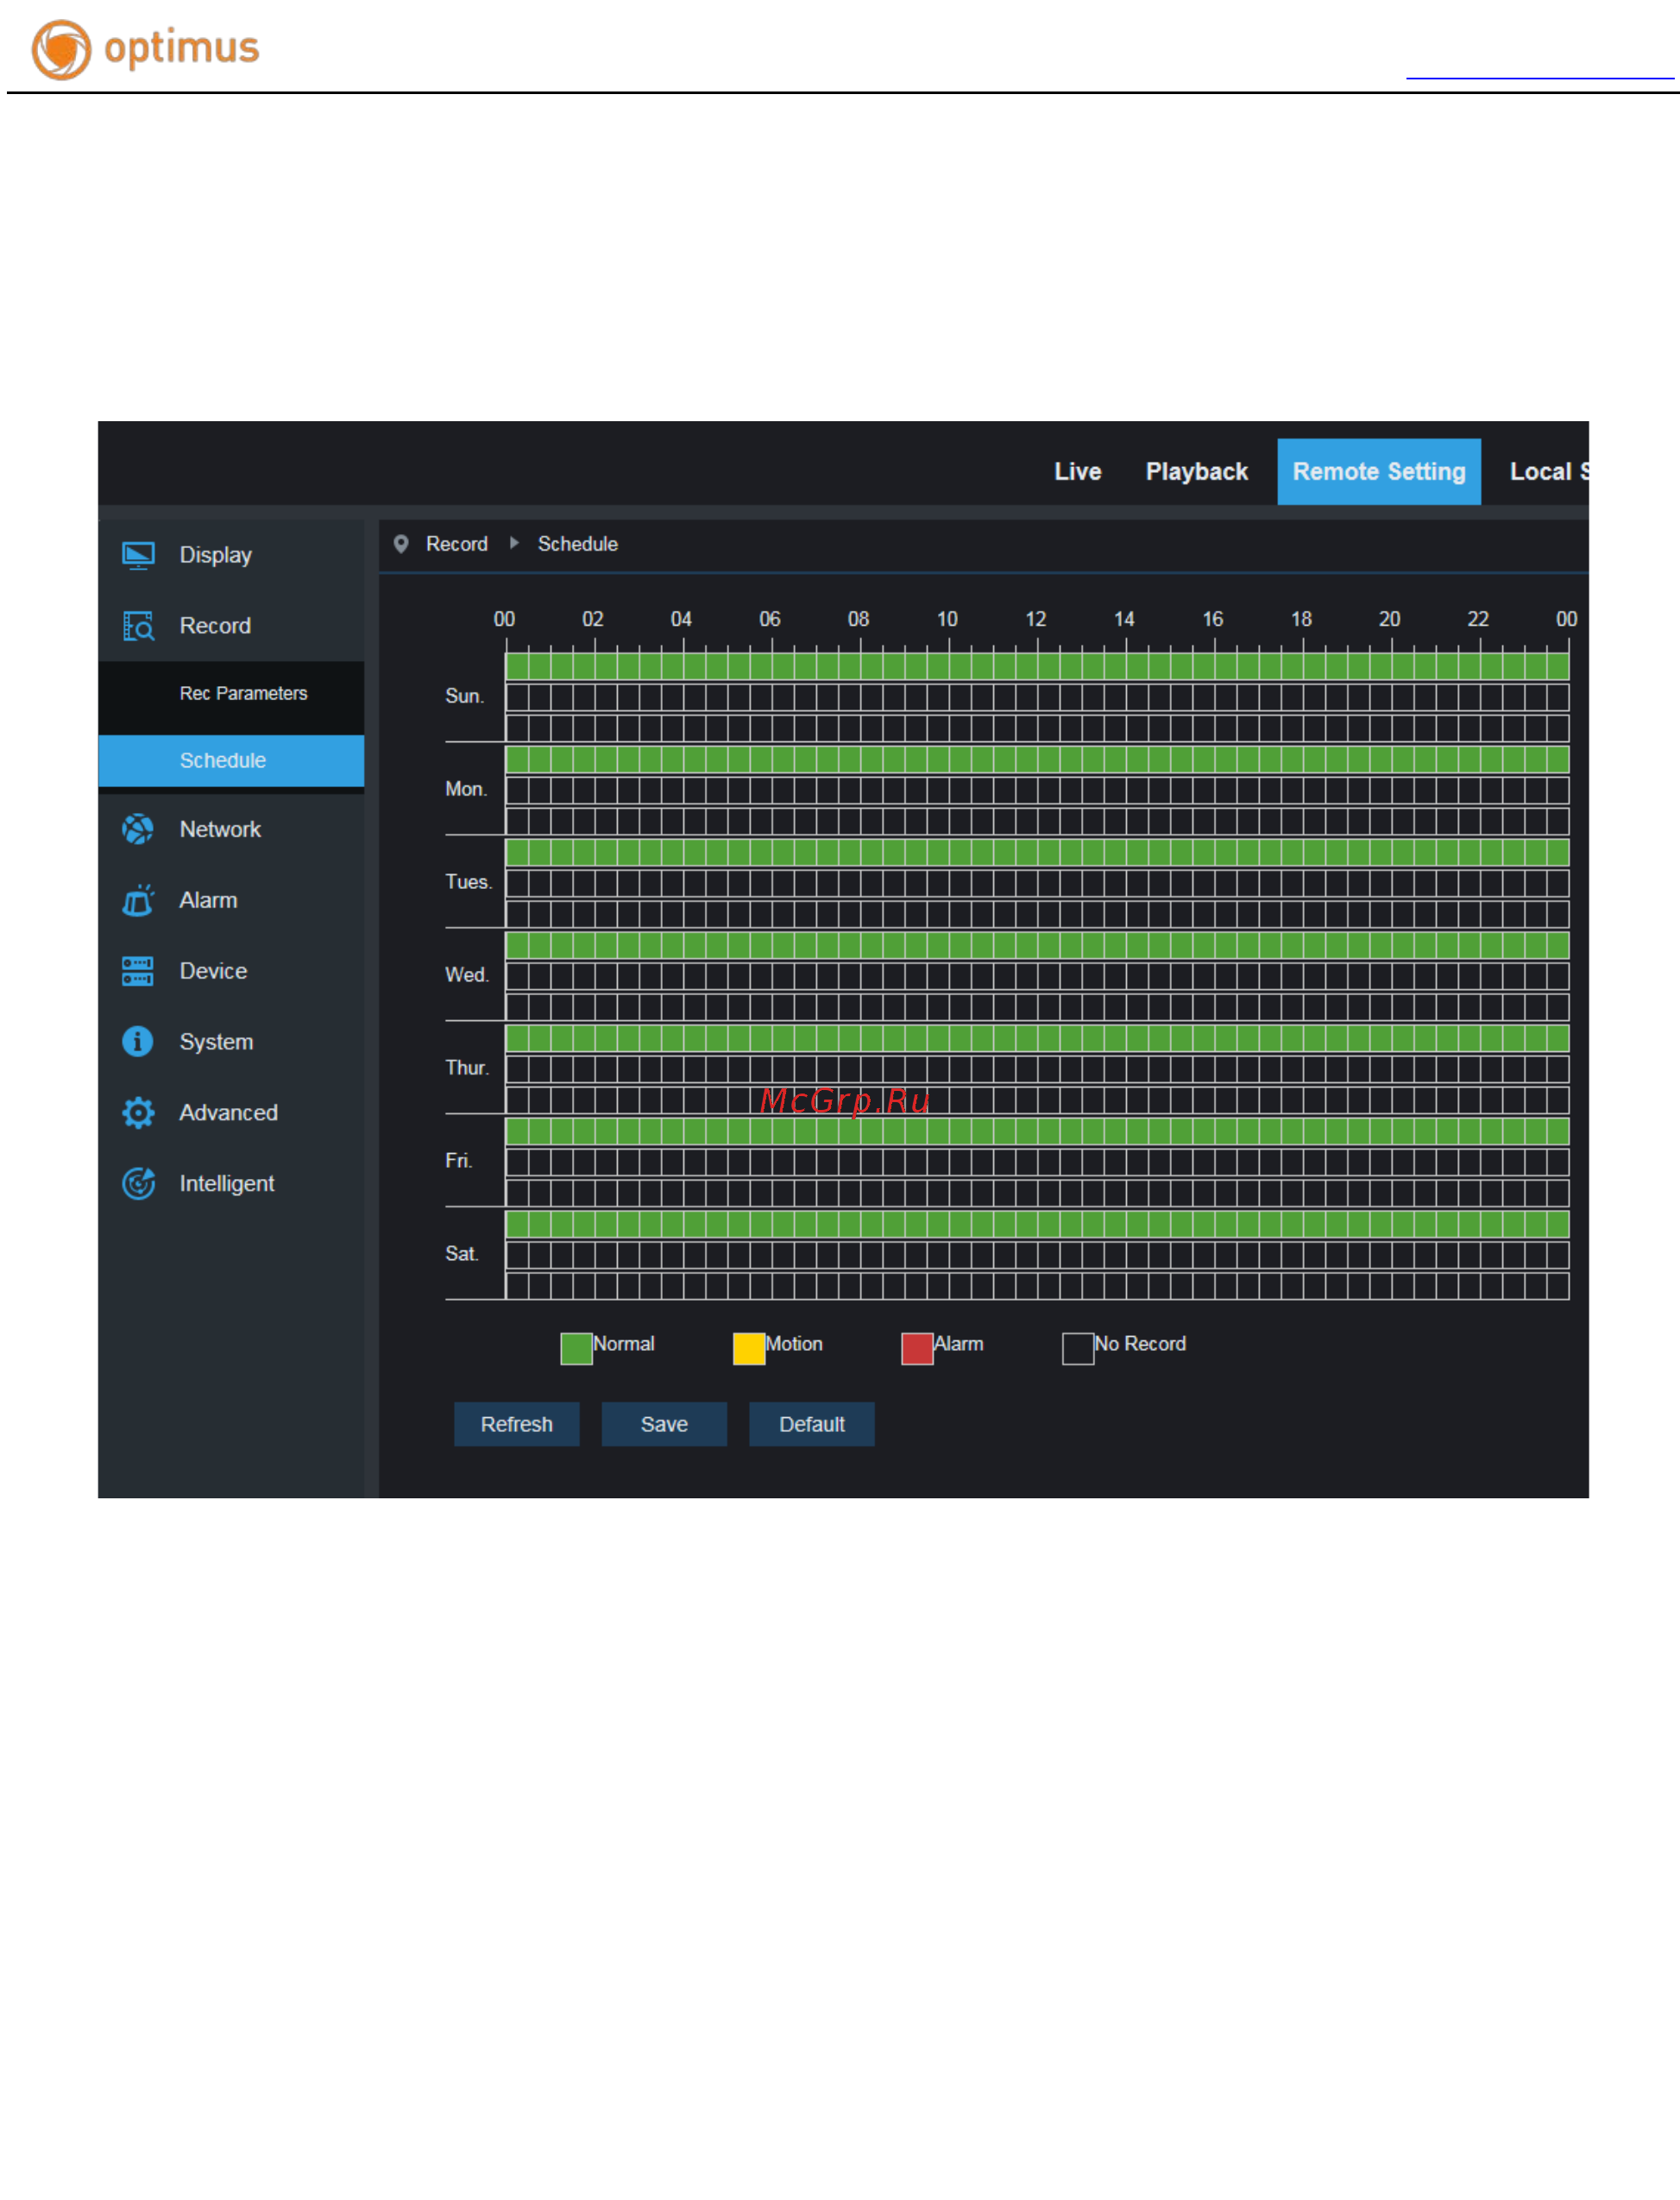Click the Sun. day label
This screenshot has width=1680, height=2200.
[464, 696]
